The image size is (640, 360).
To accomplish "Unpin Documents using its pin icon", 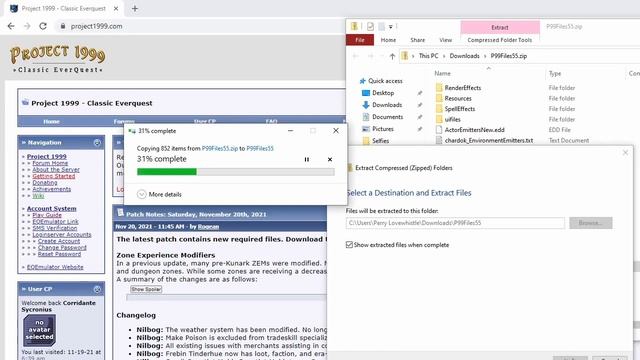I will pos(420,117).
